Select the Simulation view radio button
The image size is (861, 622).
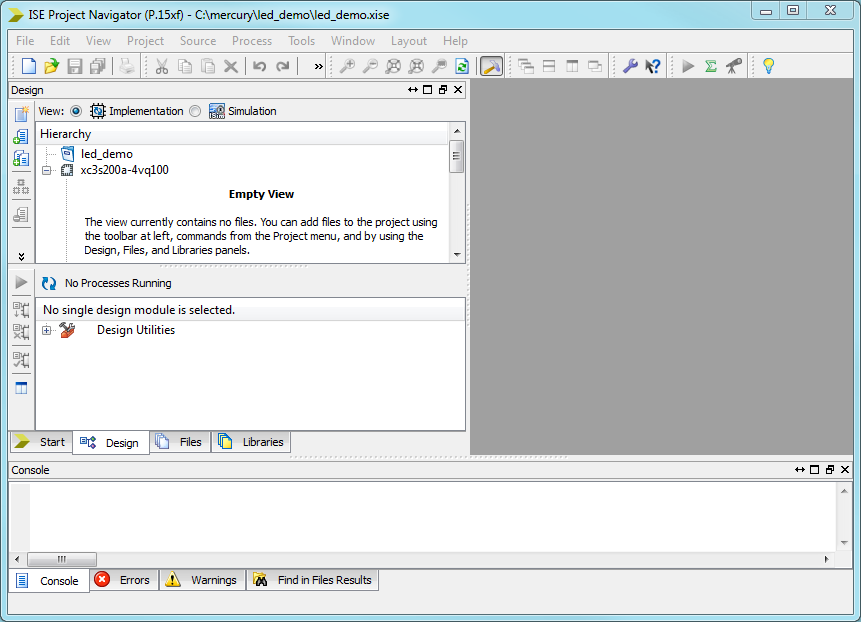tap(195, 111)
